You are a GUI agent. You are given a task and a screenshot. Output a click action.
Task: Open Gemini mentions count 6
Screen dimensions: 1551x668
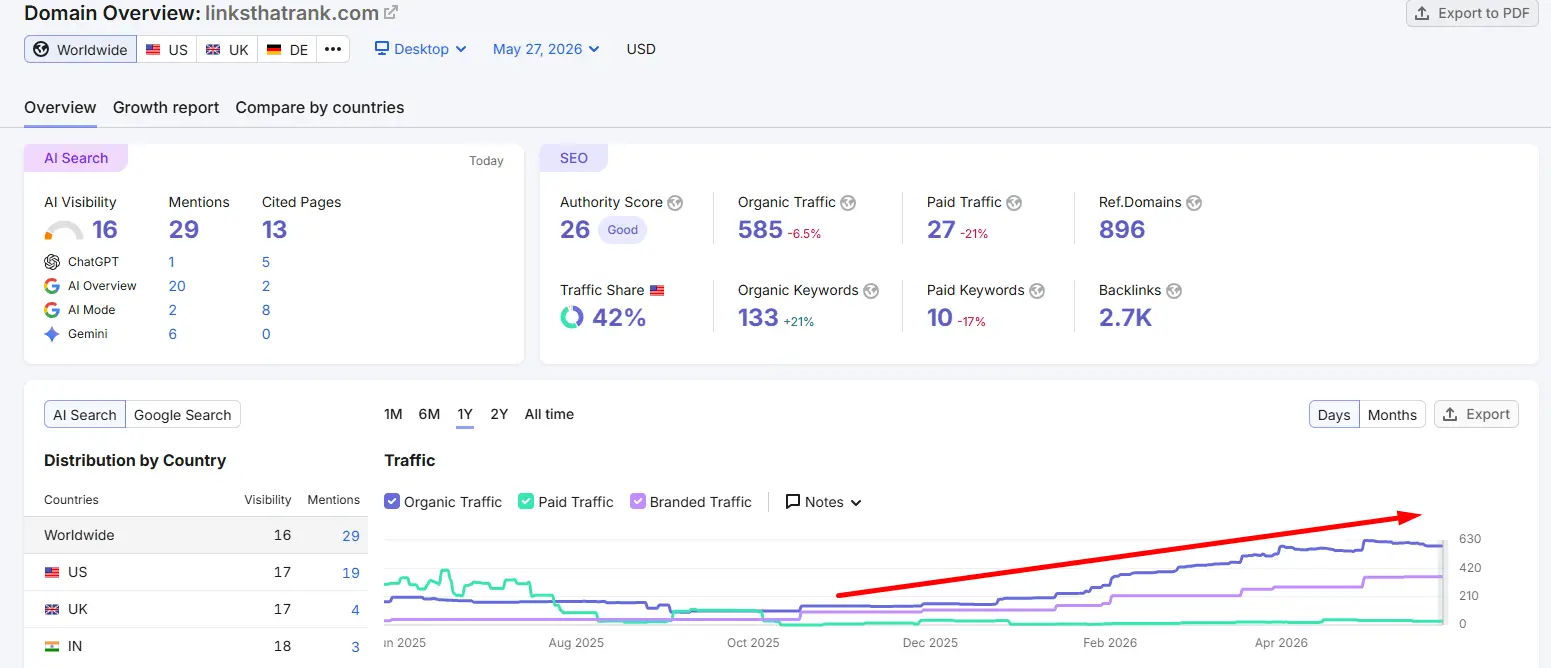pyautogui.click(x=173, y=334)
